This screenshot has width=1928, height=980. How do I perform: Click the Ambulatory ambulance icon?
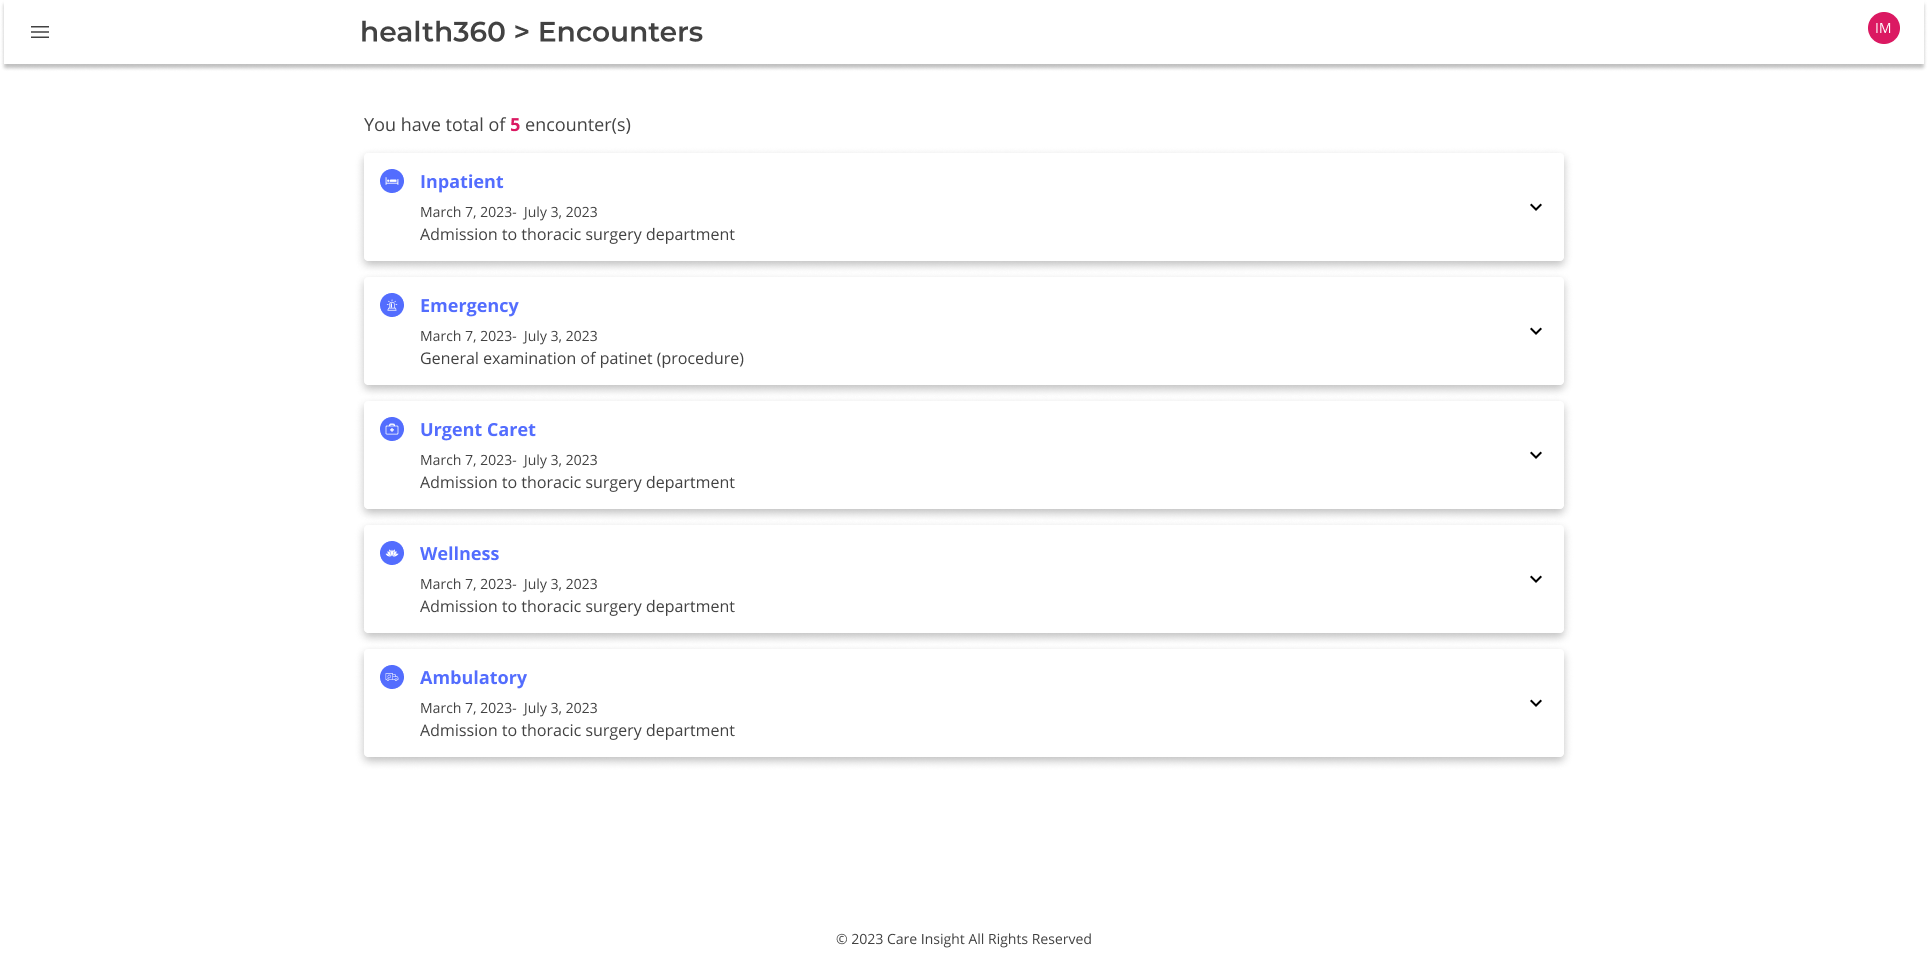click(392, 677)
